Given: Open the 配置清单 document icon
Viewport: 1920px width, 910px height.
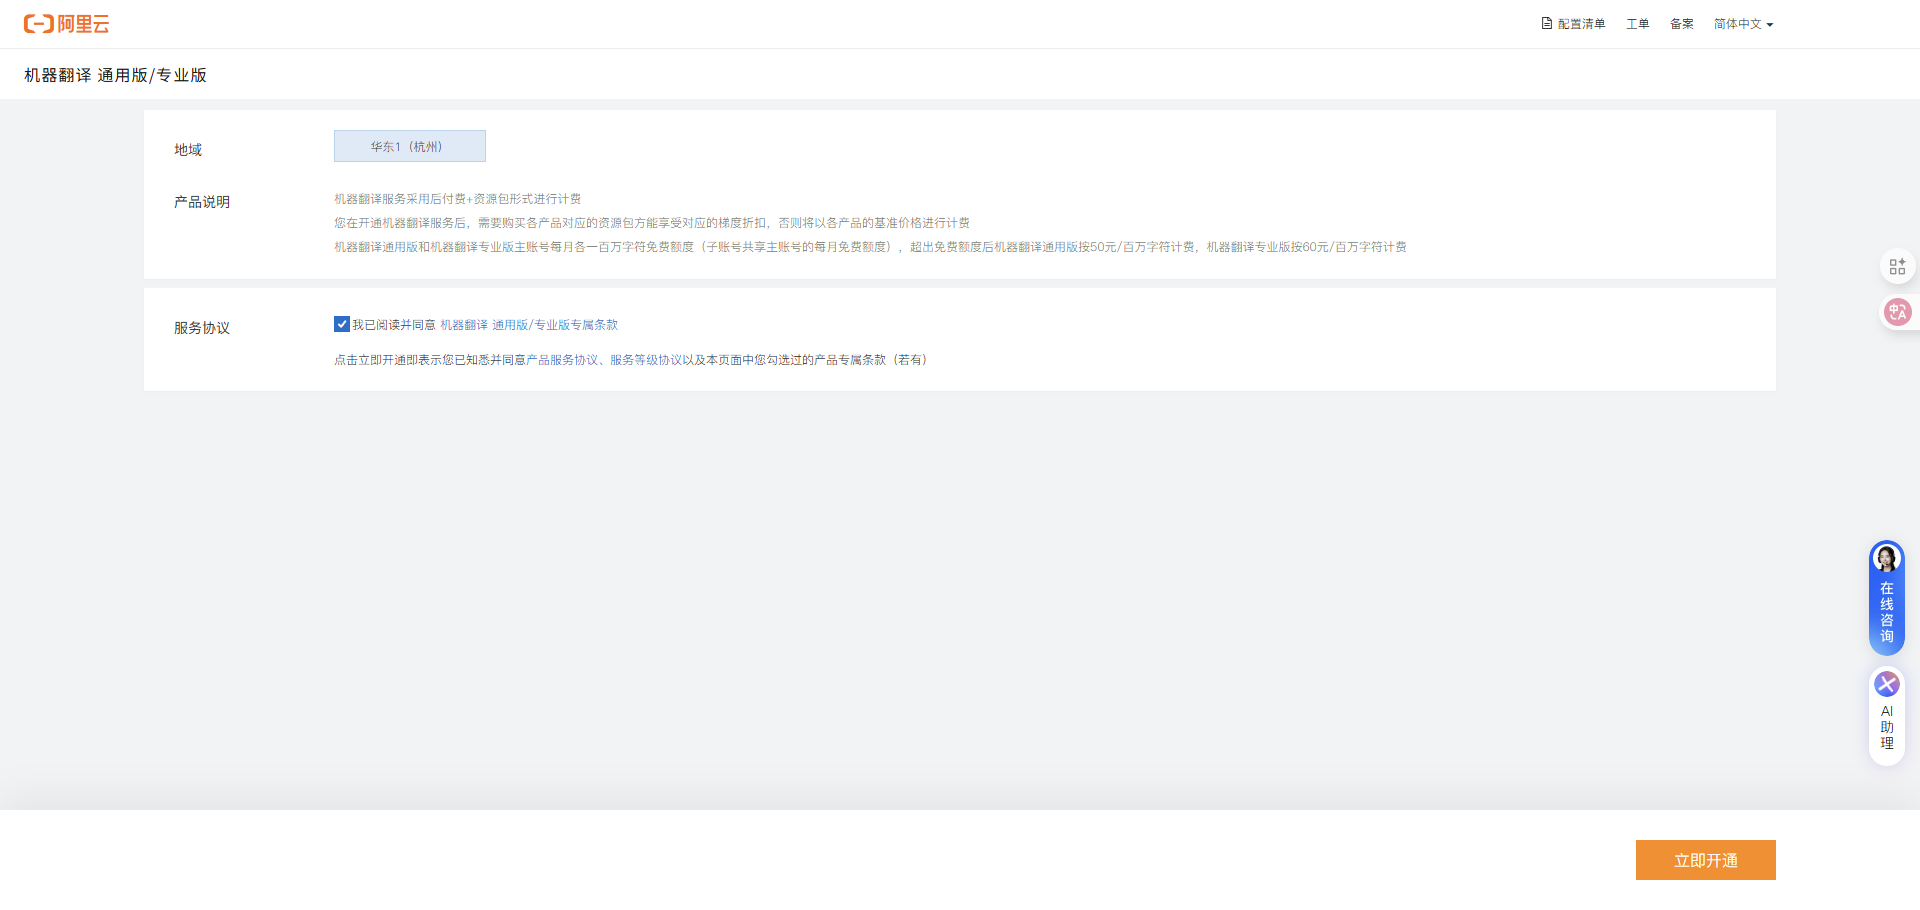Looking at the screenshot, I should coord(1546,24).
